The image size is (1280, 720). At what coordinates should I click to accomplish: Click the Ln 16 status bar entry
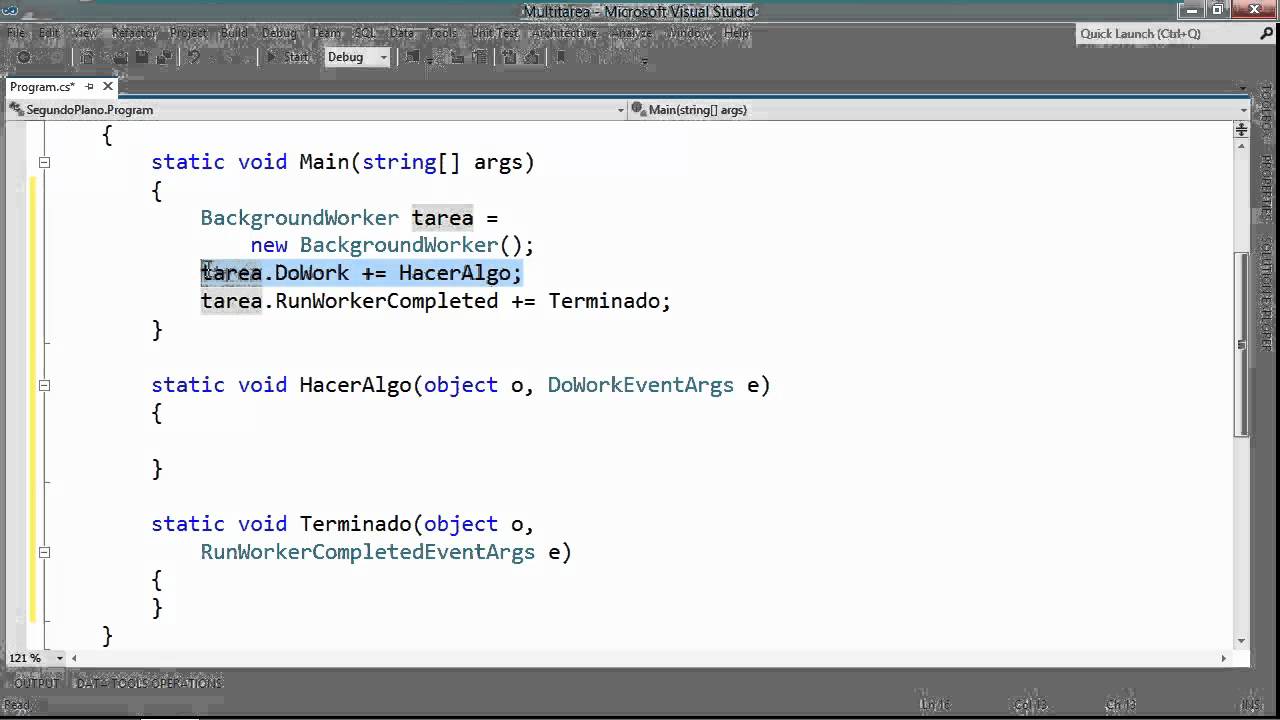pos(934,705)
